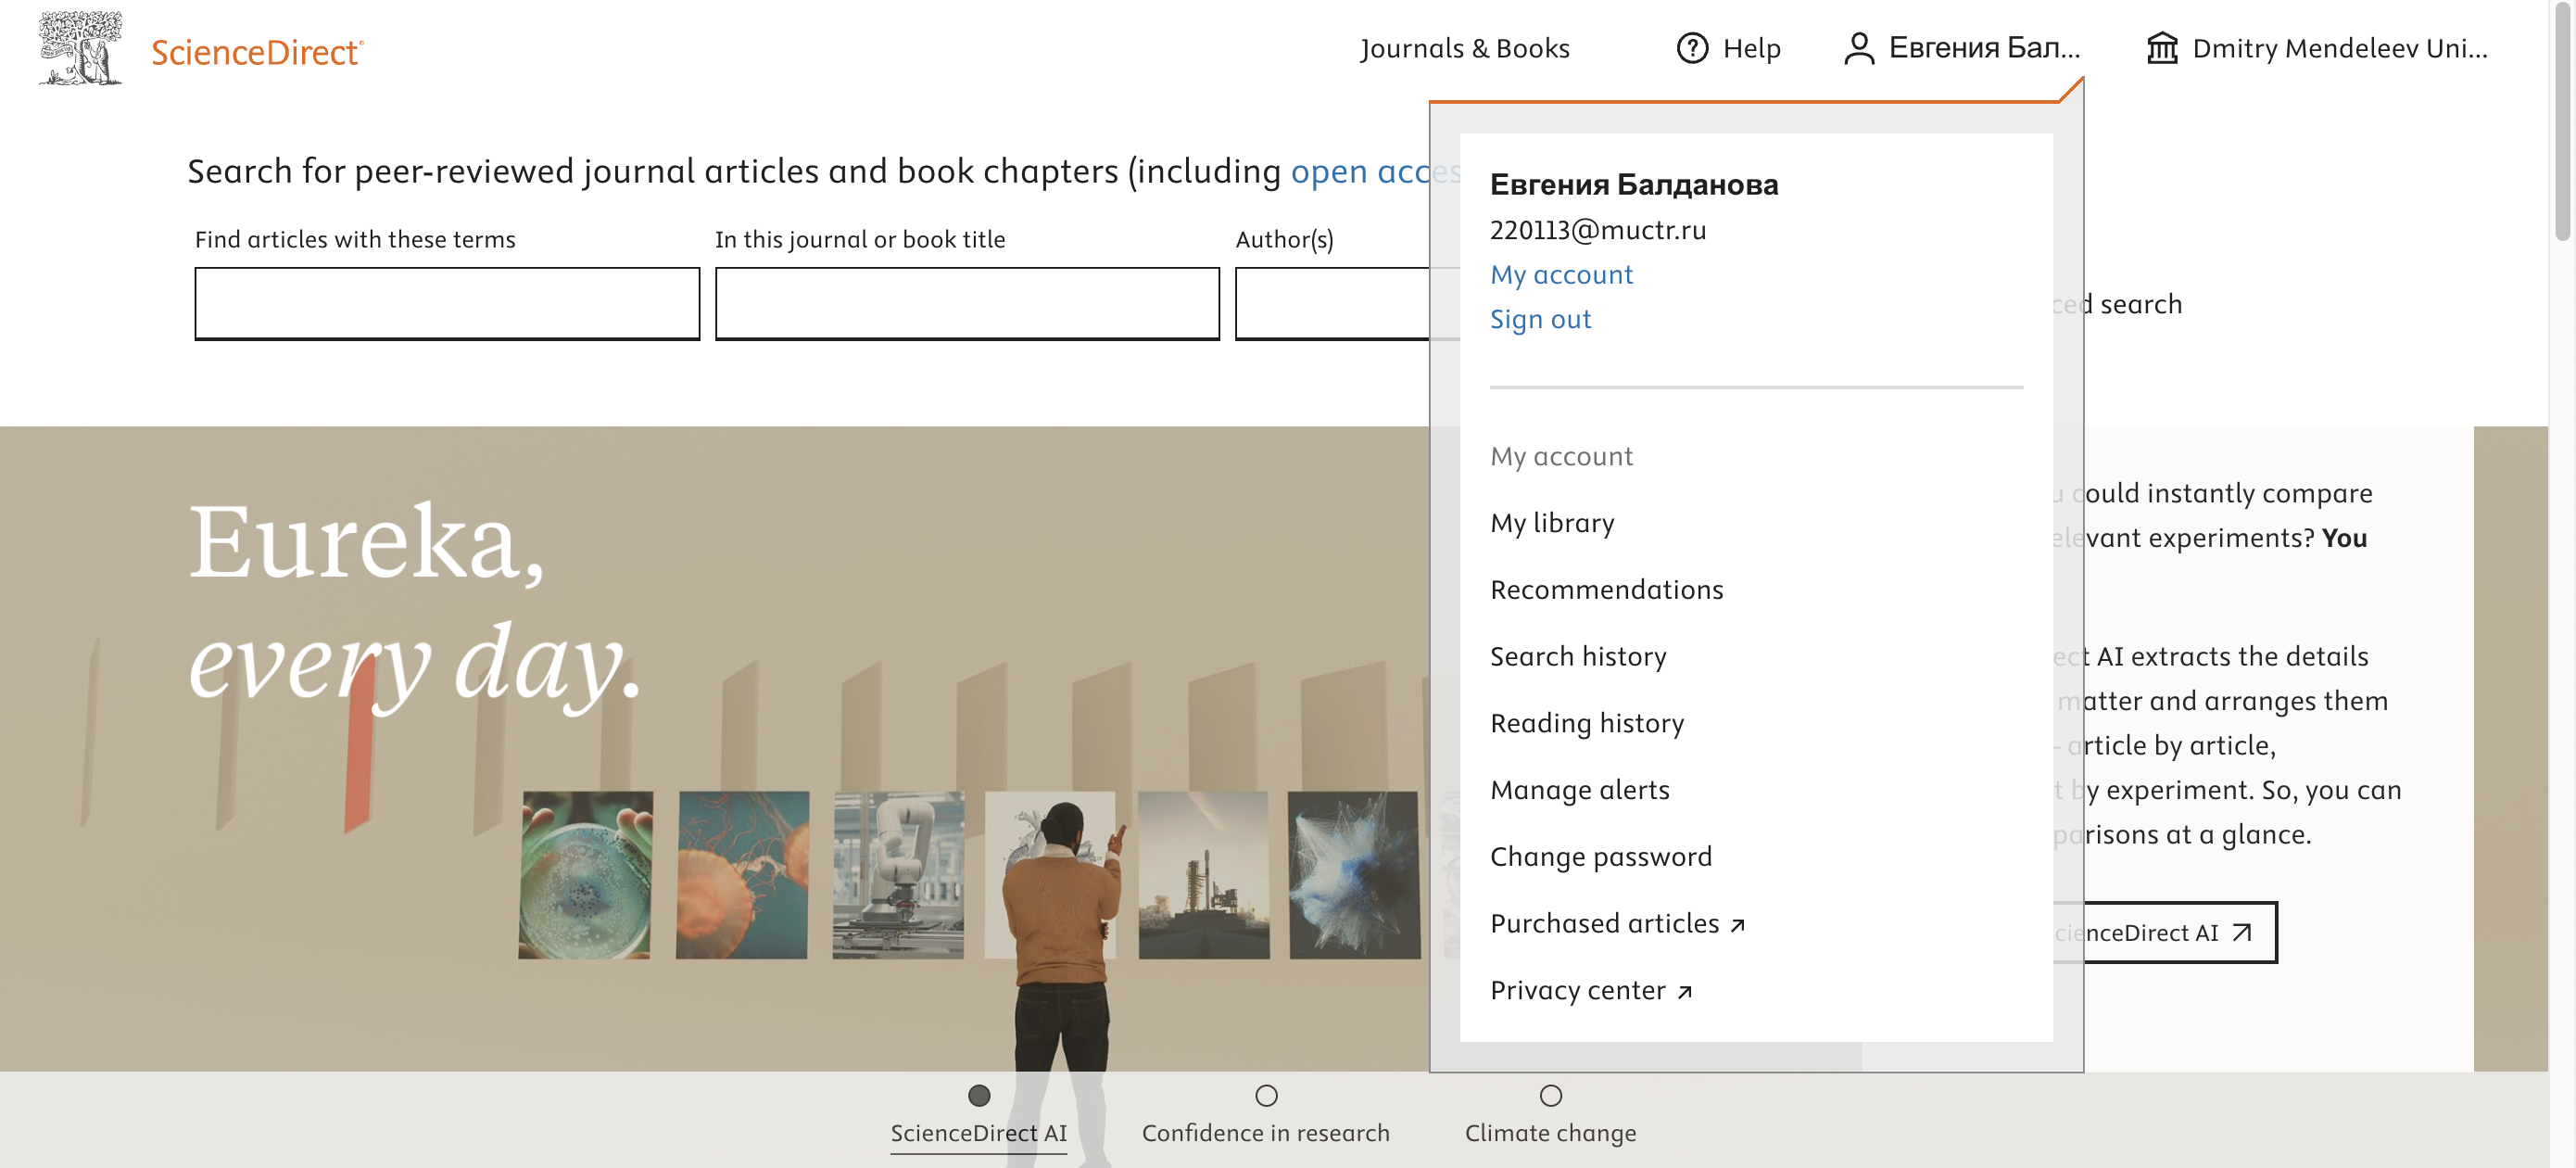Click the user profile person icon

(x=1857, y=48)
